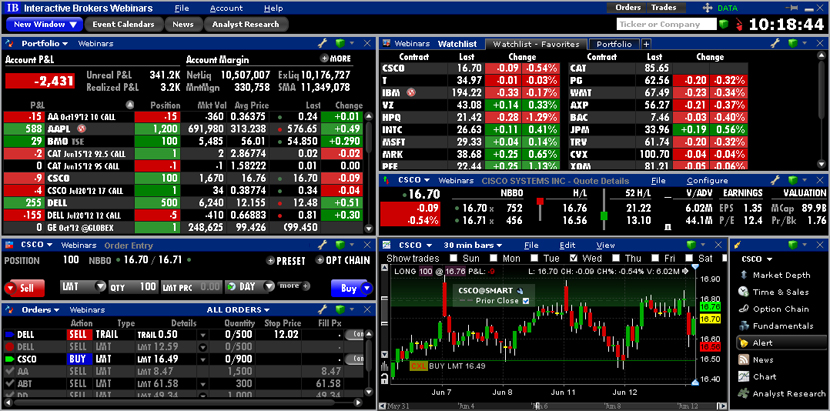Open the ALL ORDERS filter dropdown
Screen dimensions: 830x411
[238, 309]
